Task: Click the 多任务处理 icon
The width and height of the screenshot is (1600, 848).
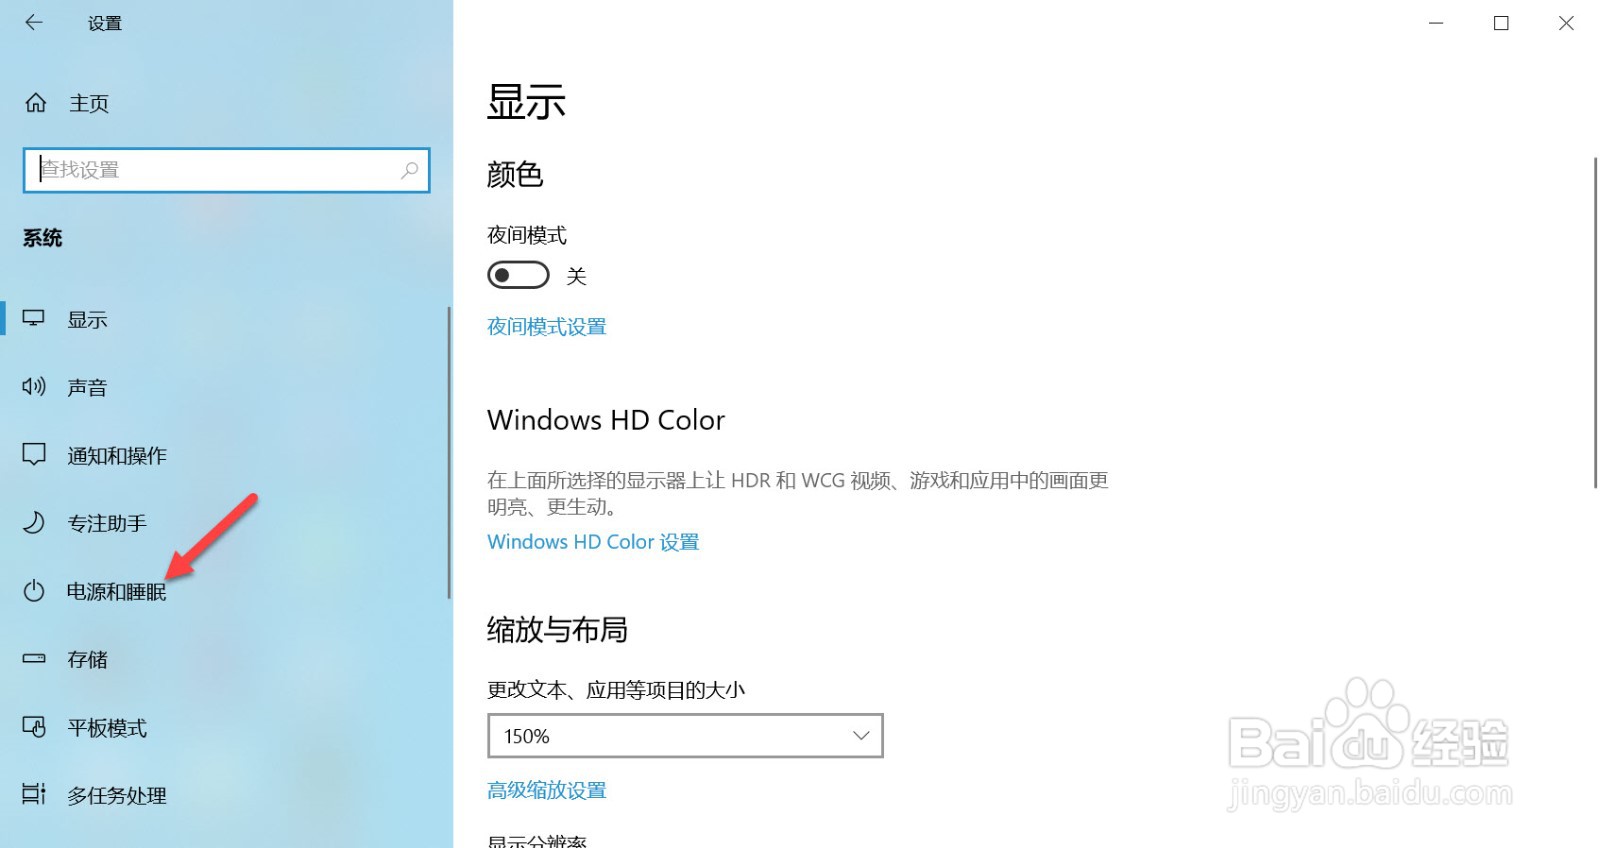Action: click(34, 795)
